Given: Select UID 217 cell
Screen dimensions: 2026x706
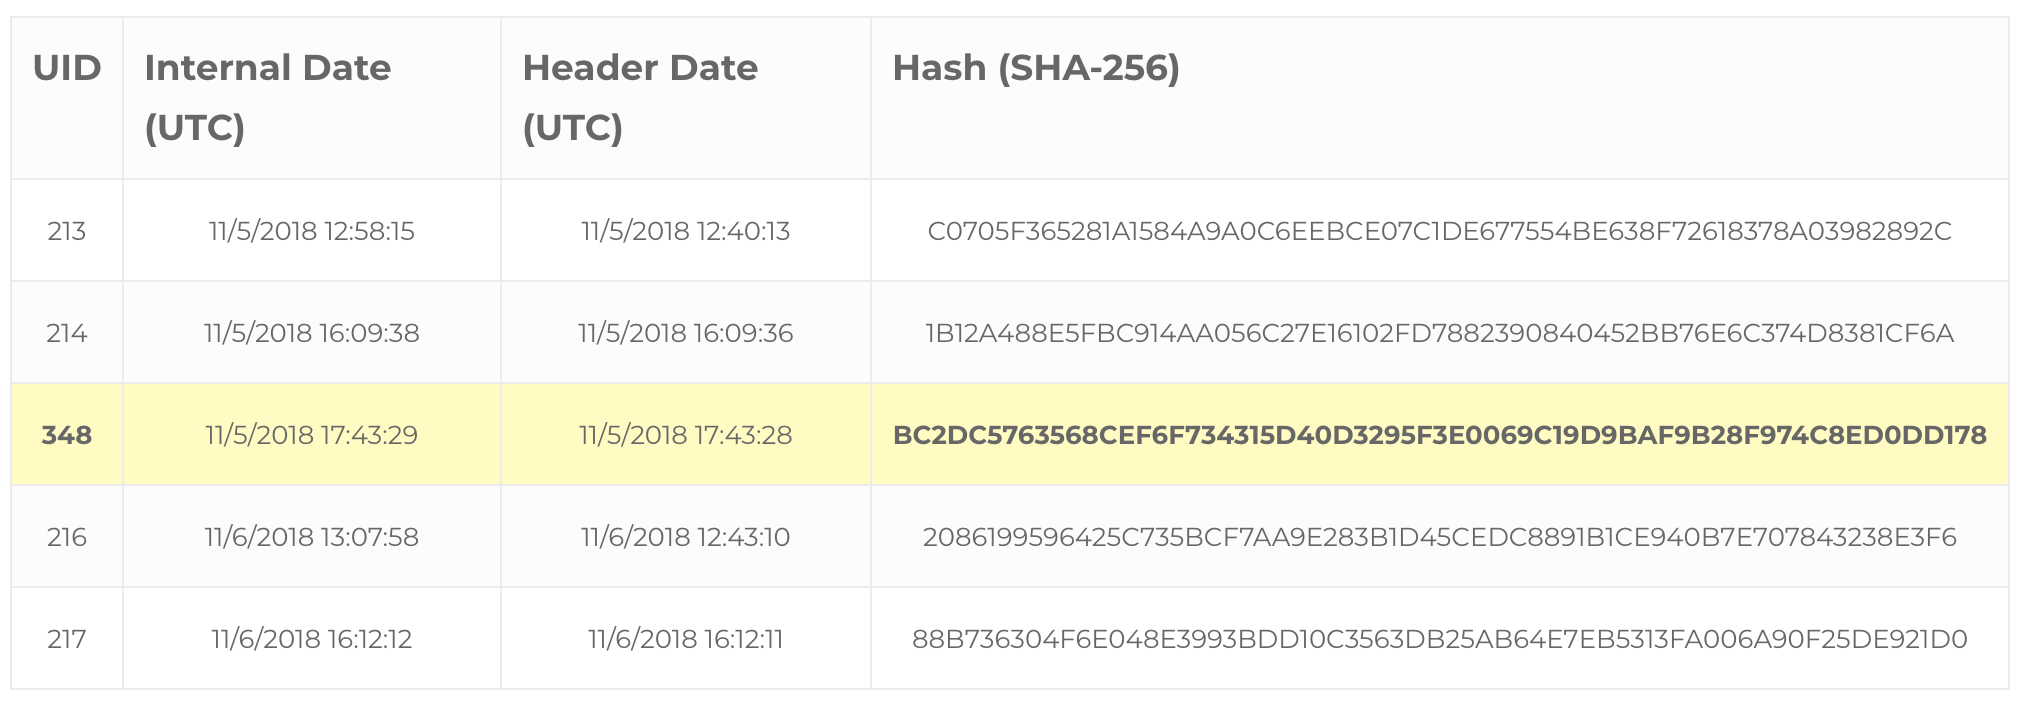Looking at the screenshot, I should coord(67,639).
